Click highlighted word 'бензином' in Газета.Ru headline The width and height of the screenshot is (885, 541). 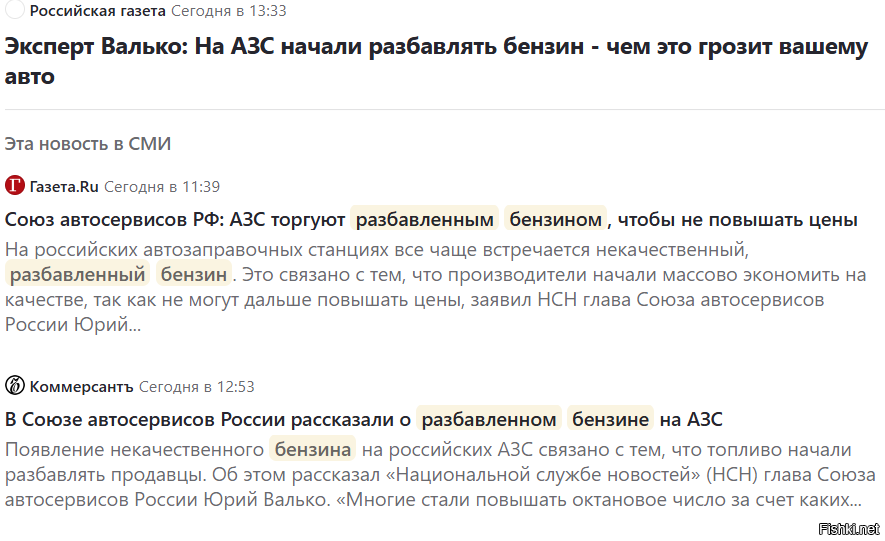click(x=555, y=219)
